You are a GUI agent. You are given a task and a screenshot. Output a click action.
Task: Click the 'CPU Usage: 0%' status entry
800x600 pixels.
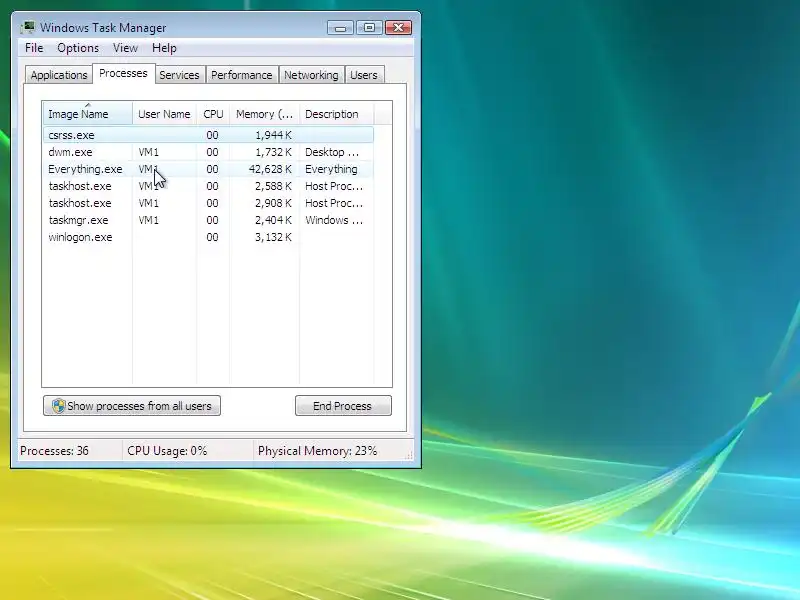[167, 451]
